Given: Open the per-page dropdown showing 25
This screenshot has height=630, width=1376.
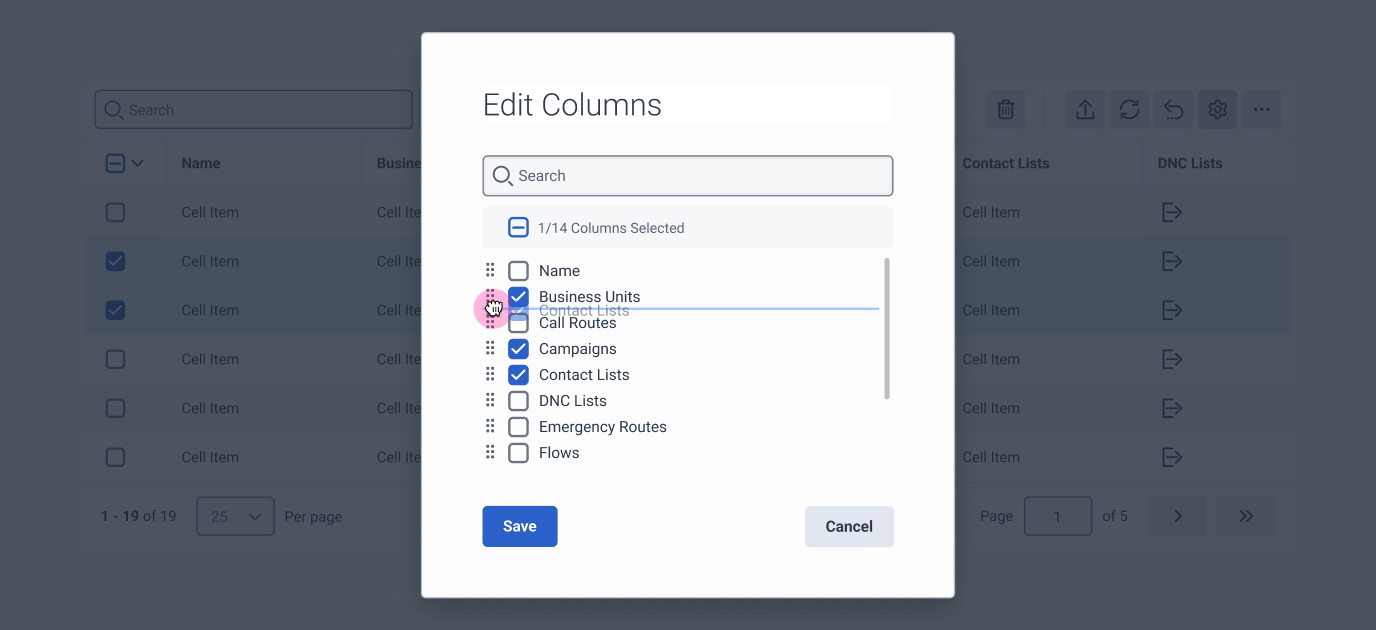Looking at the screenshot, I should (x=235, y=516).
